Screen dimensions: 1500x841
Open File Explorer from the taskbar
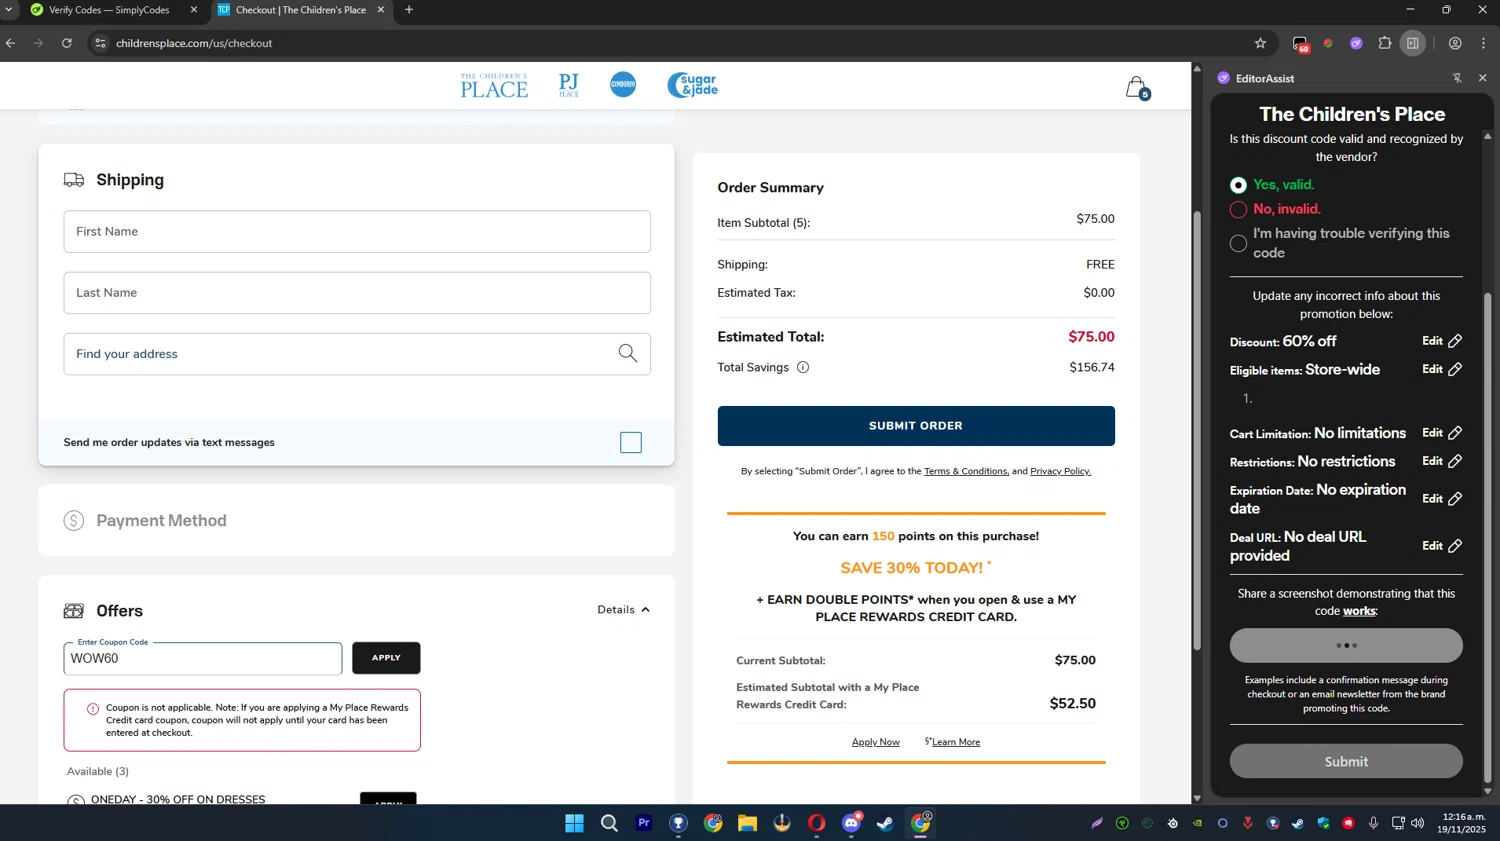(747, 823)
